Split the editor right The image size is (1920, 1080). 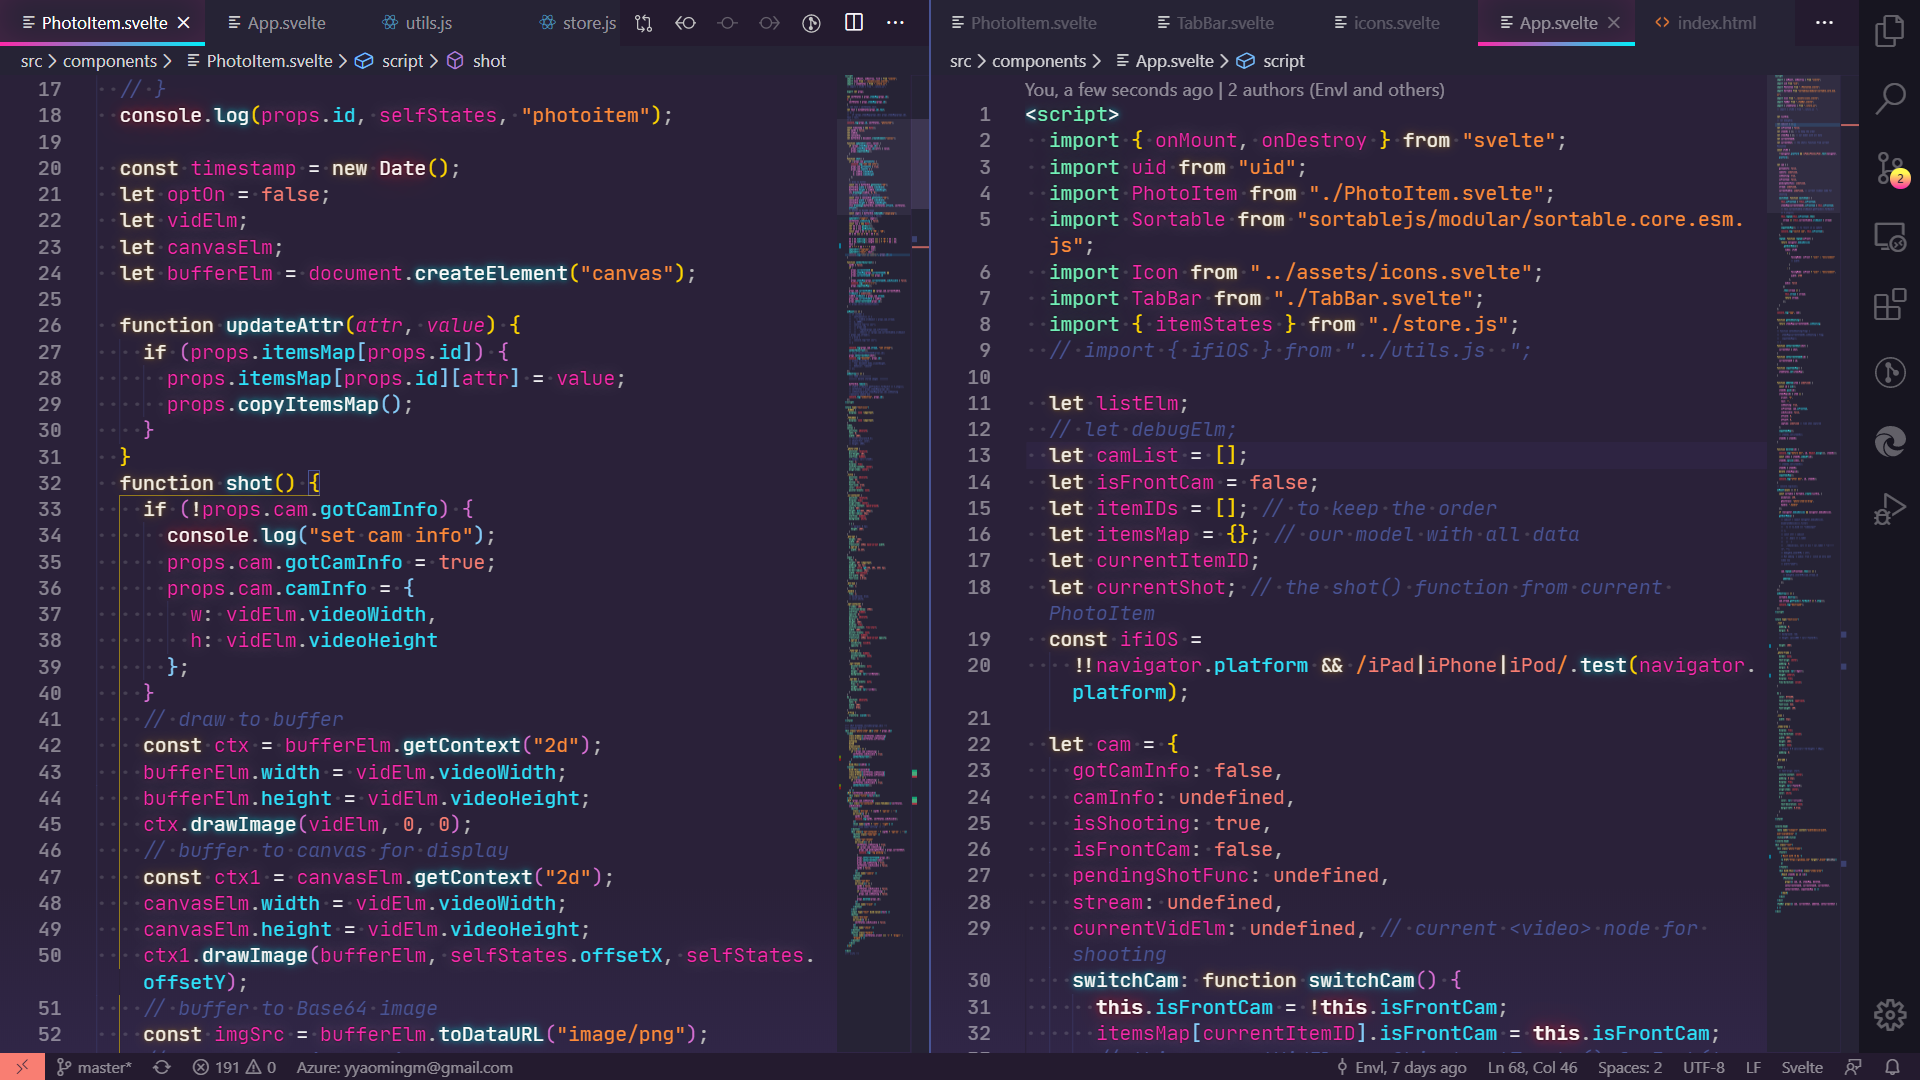click(x=854, y=22)
